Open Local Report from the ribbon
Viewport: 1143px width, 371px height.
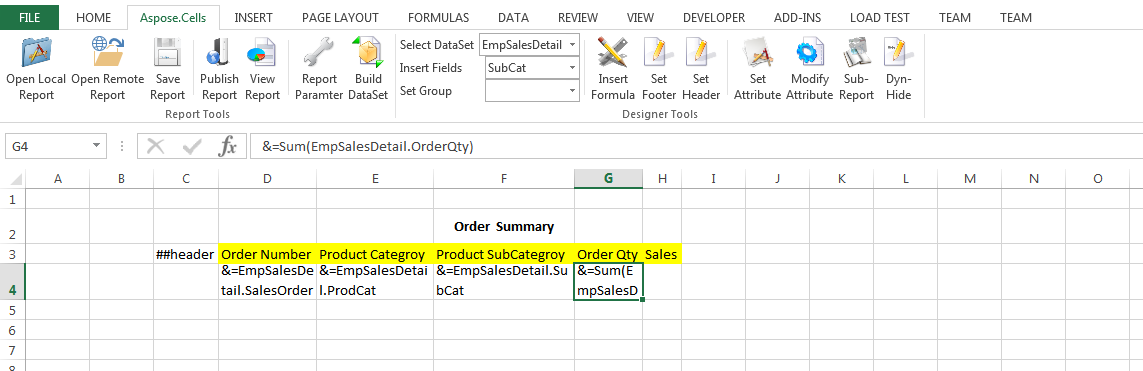pyautogui.click(x=36, y=69)
